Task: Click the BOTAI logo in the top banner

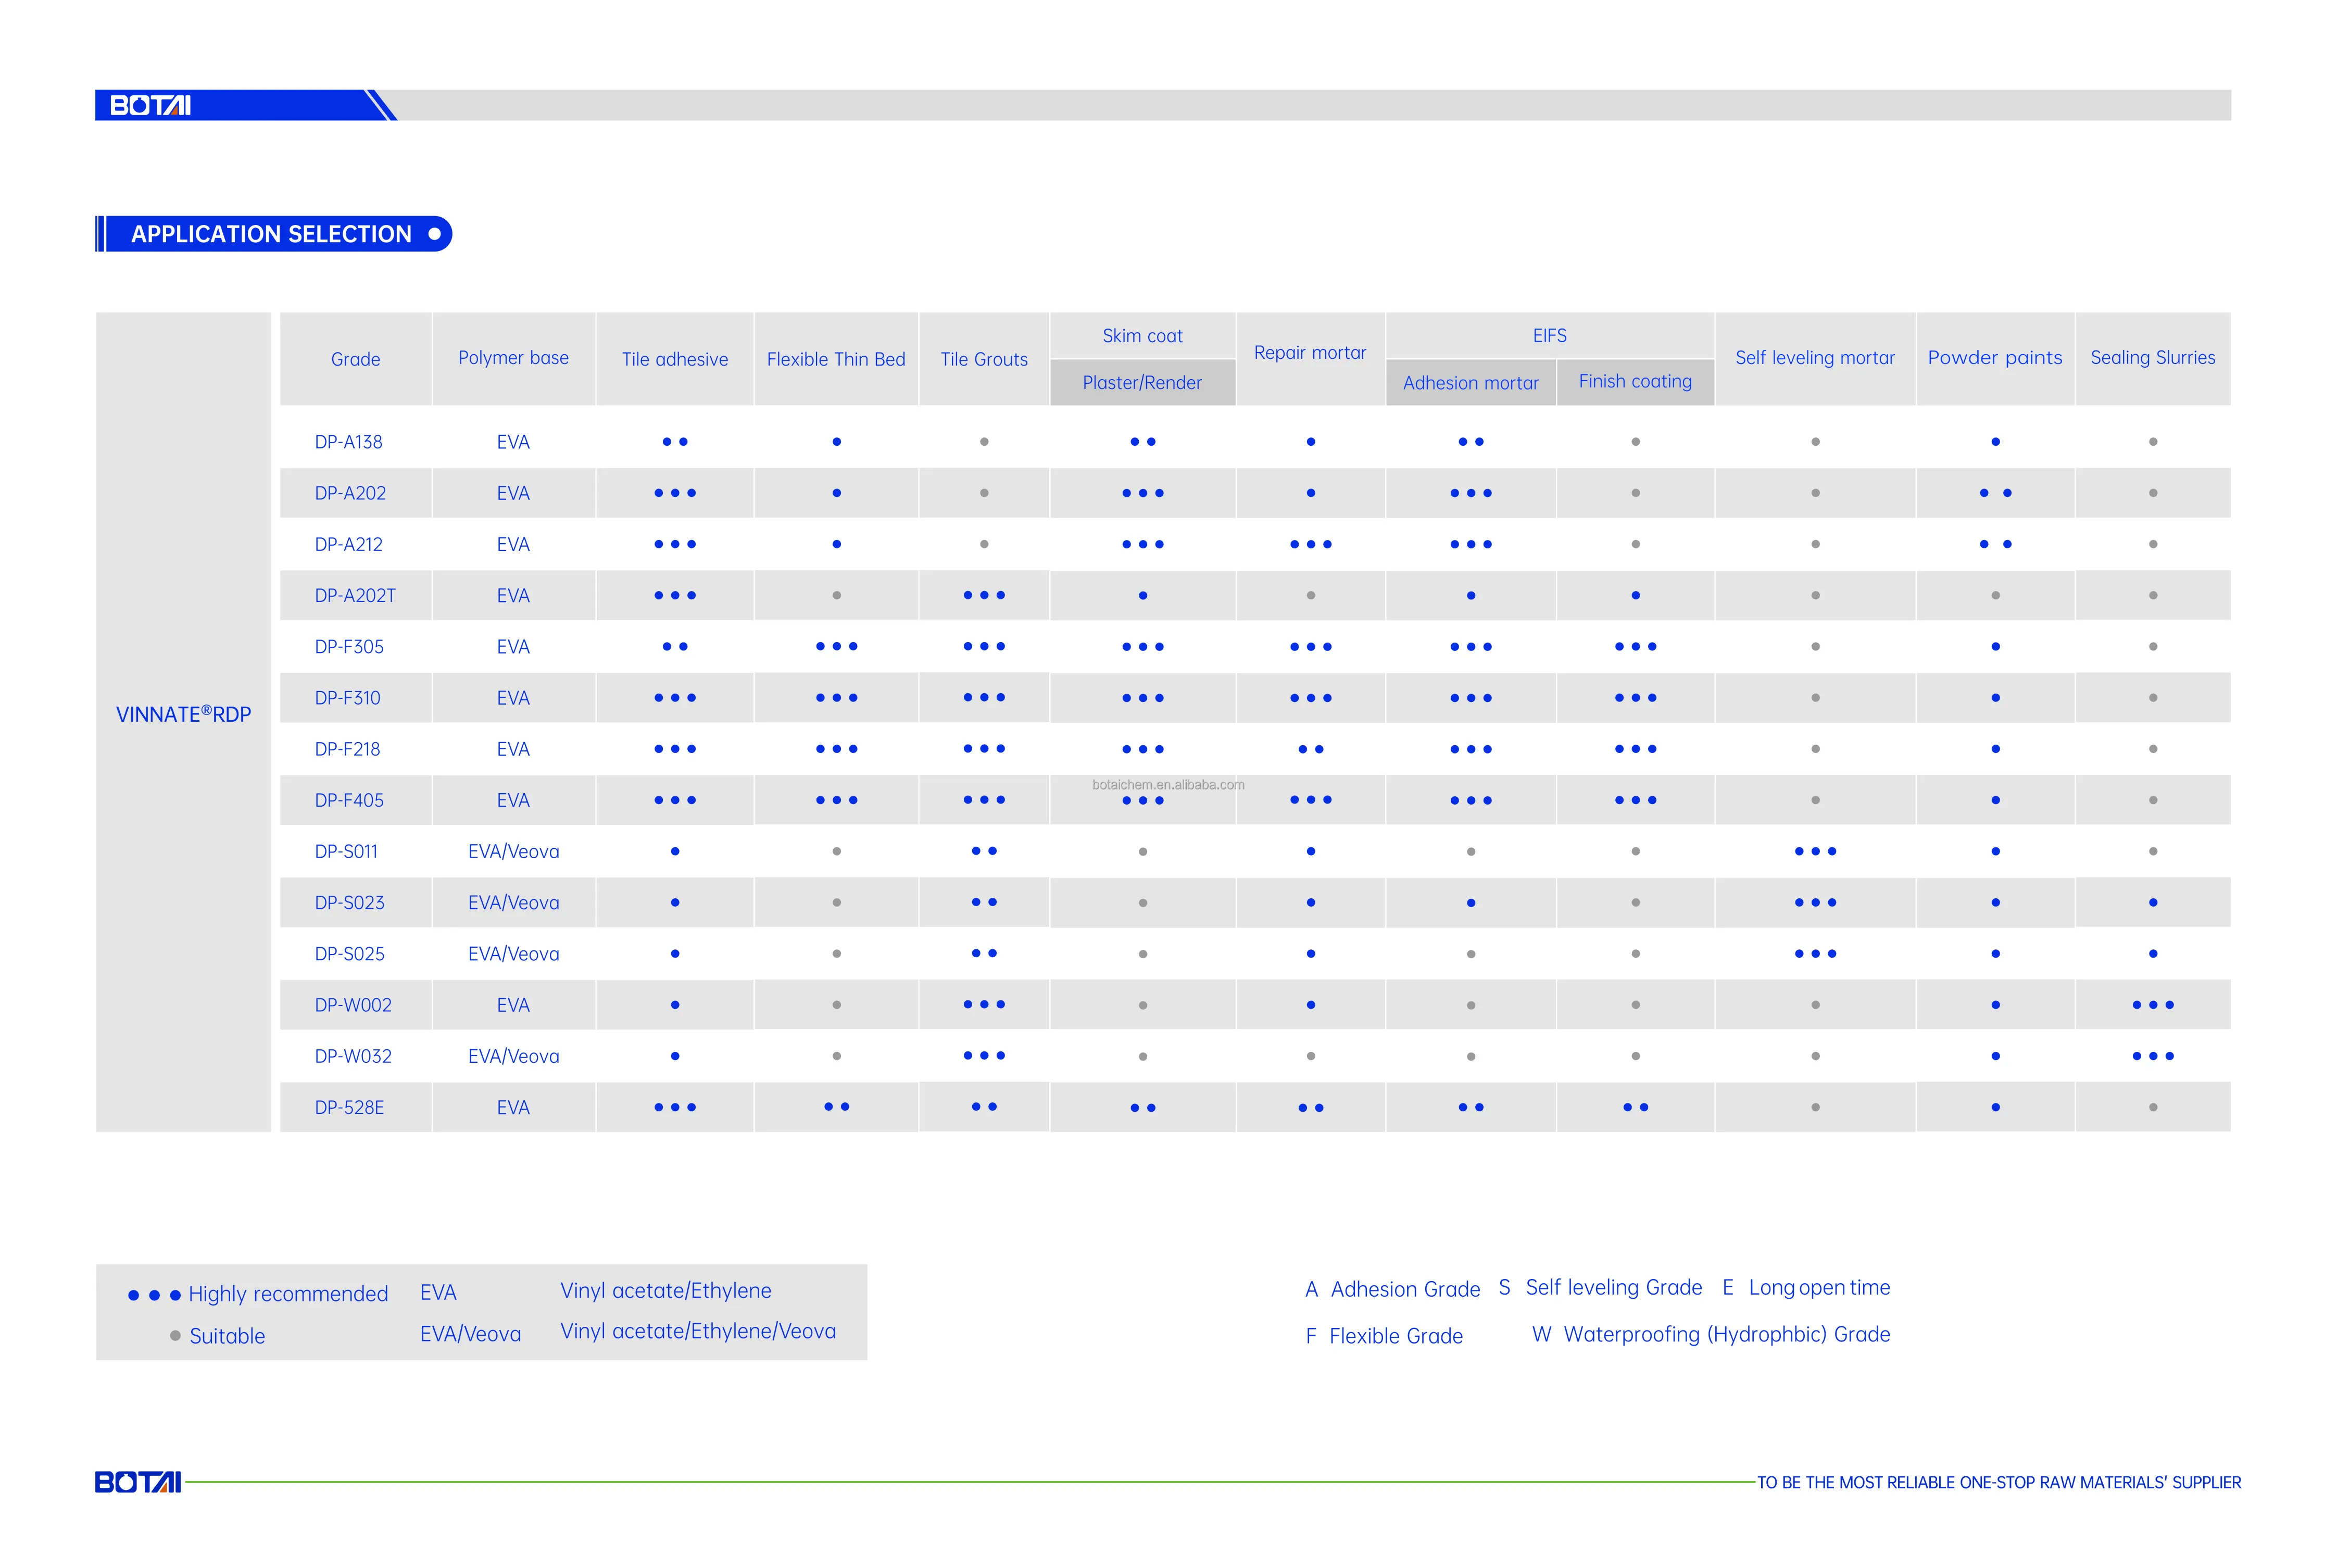Action: tap(150, 106)
